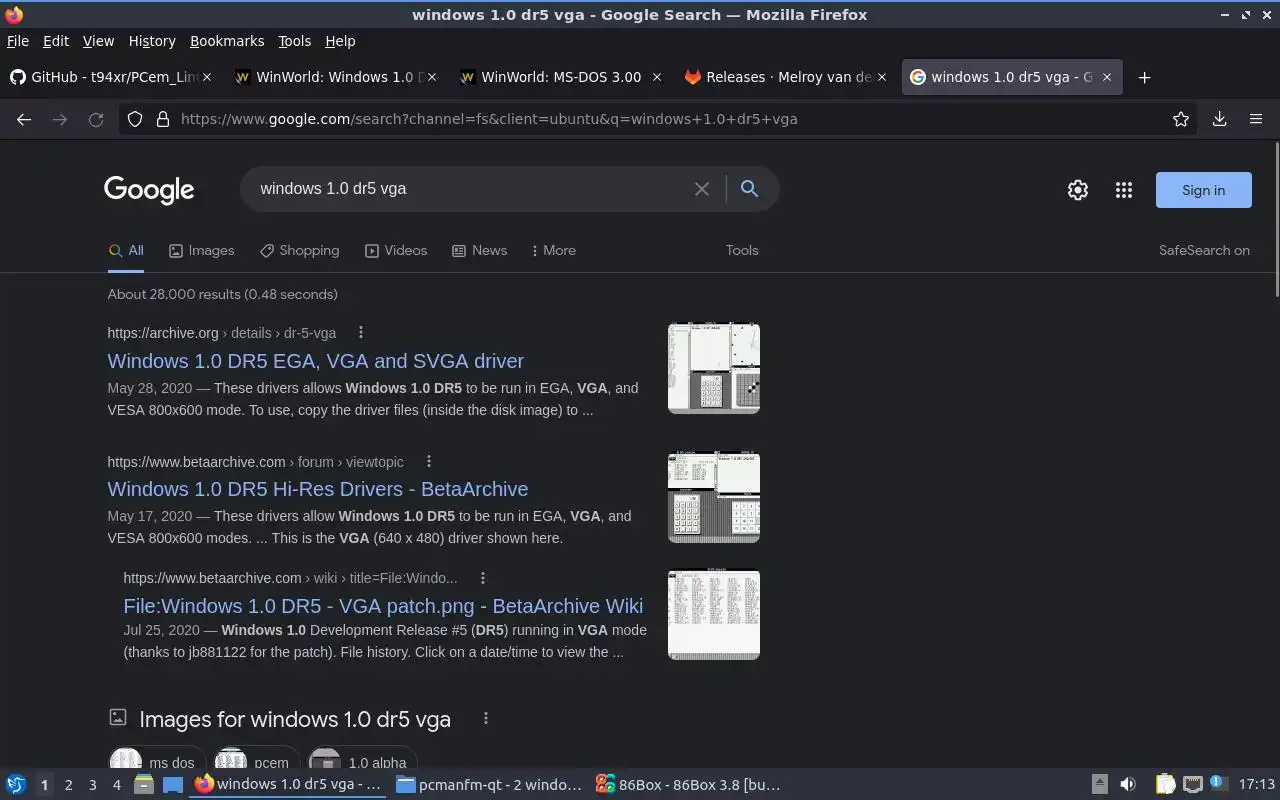The width and height of the screenshot is (1280, 800).
Task: Click the file manager icon in taskbar quick launch
Action: [x=143, y=784]
